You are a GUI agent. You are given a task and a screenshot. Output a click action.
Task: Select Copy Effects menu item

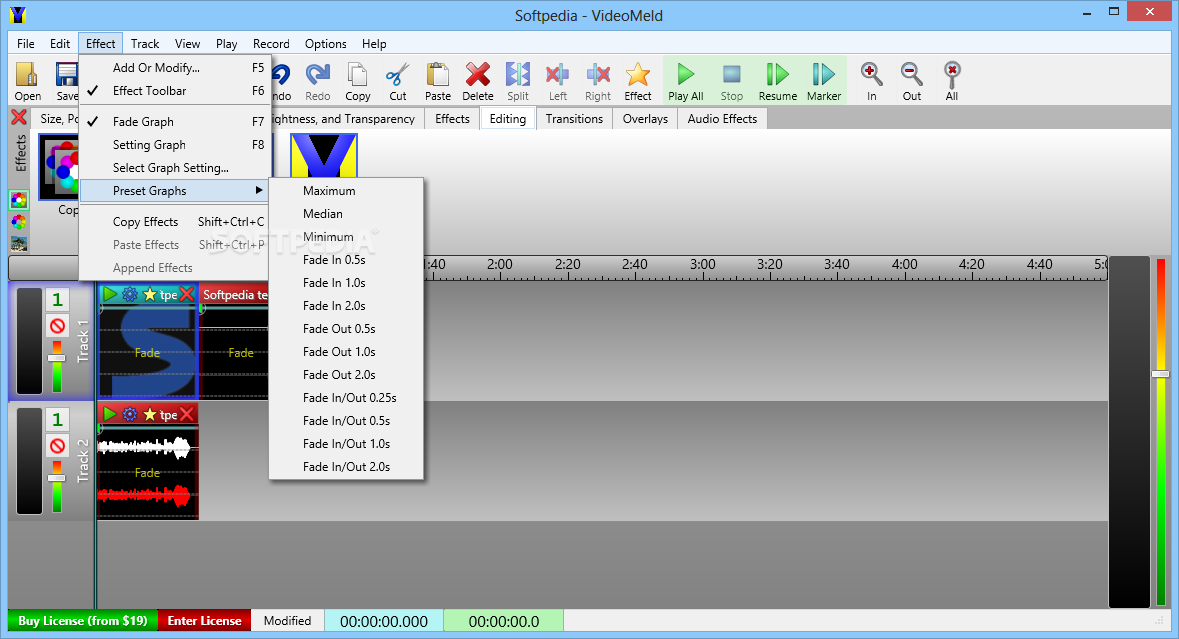pos(174,222)
